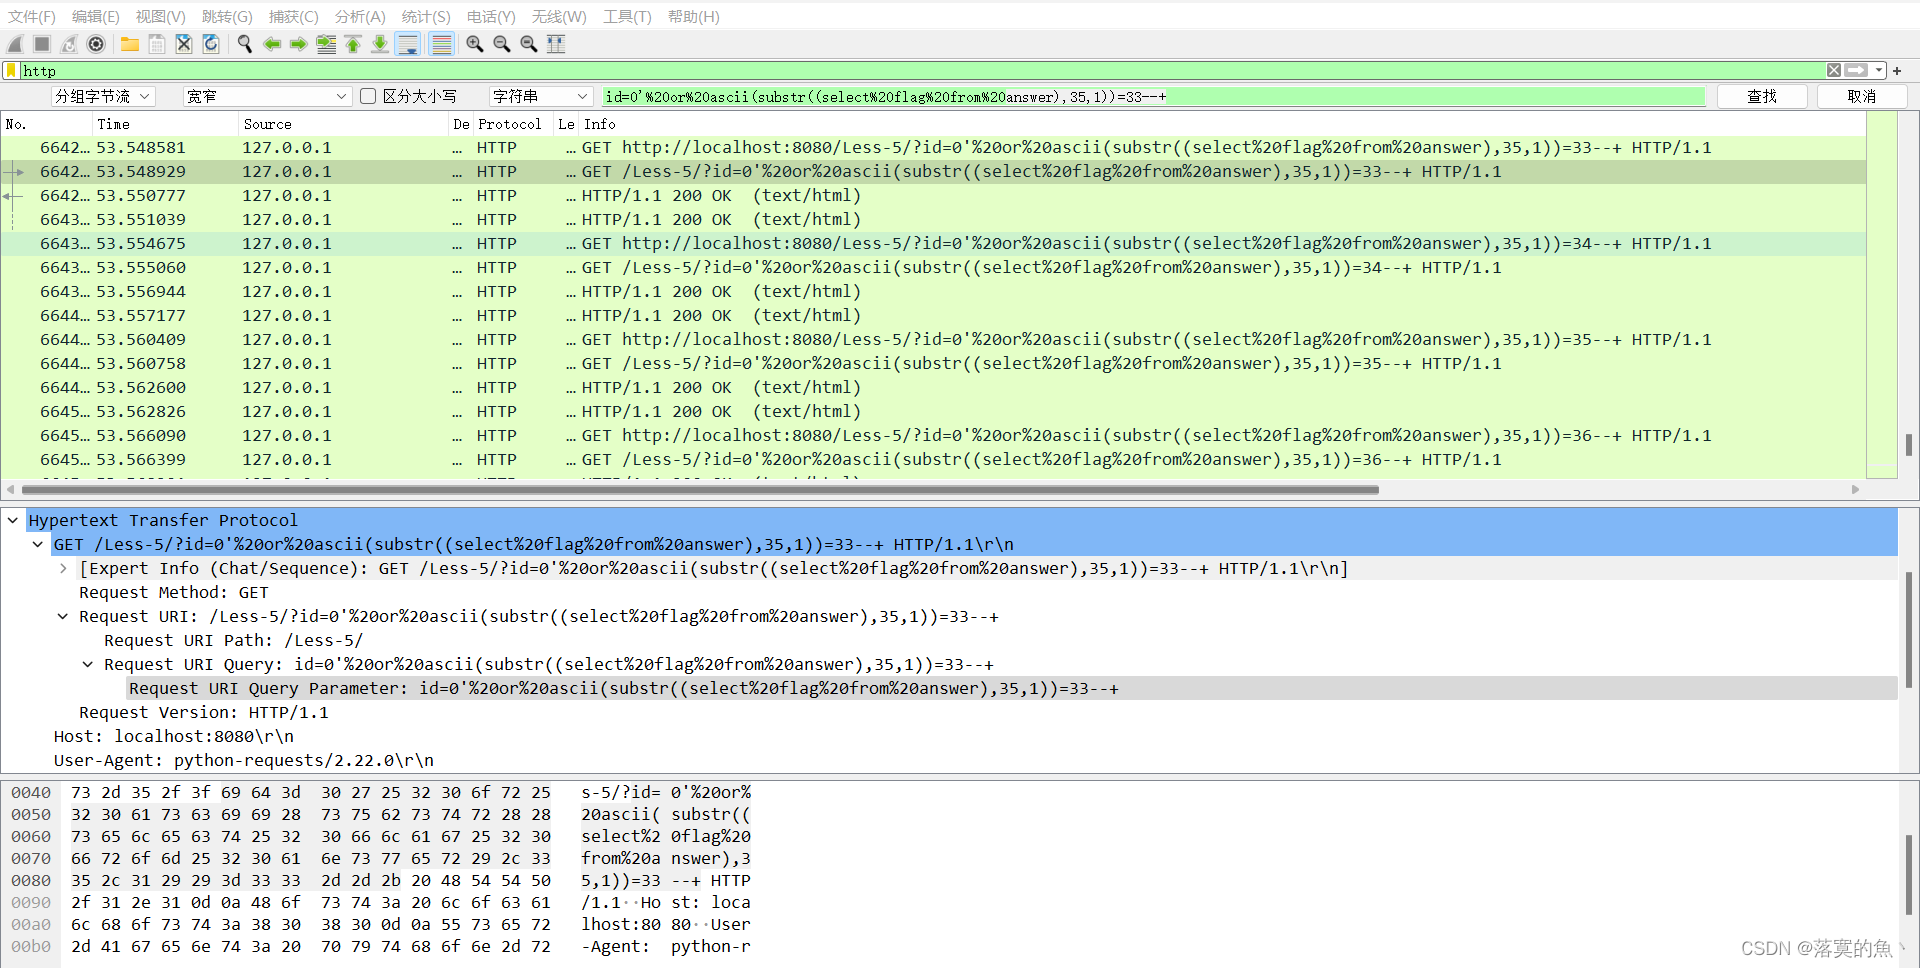Open the 字符串 search type dropdown
1920x968 pixels.
[x=541, y=96]
